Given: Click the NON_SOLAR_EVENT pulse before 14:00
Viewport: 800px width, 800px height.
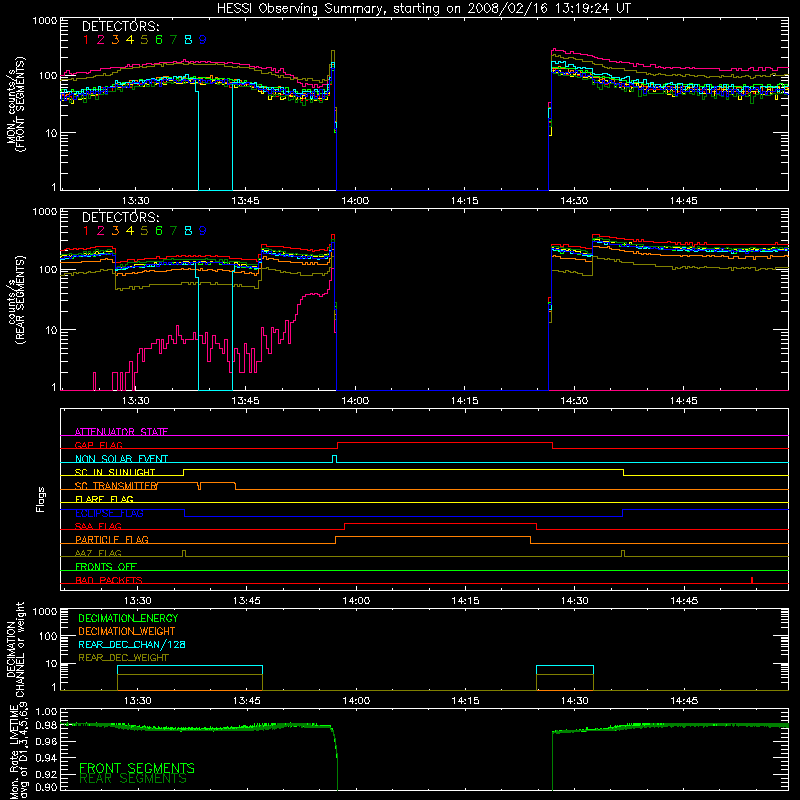Looking at the screenshot, I should [x=334, y=459].
